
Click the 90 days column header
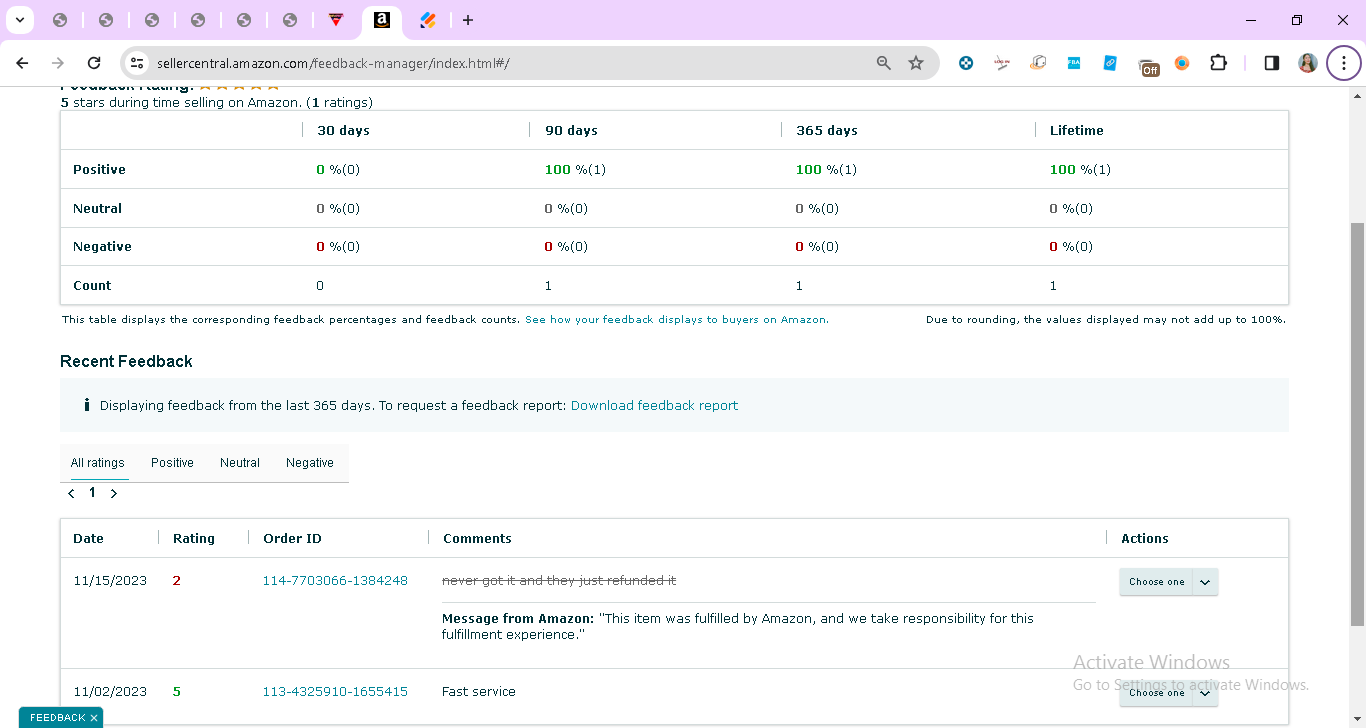(x=571, y=131)
